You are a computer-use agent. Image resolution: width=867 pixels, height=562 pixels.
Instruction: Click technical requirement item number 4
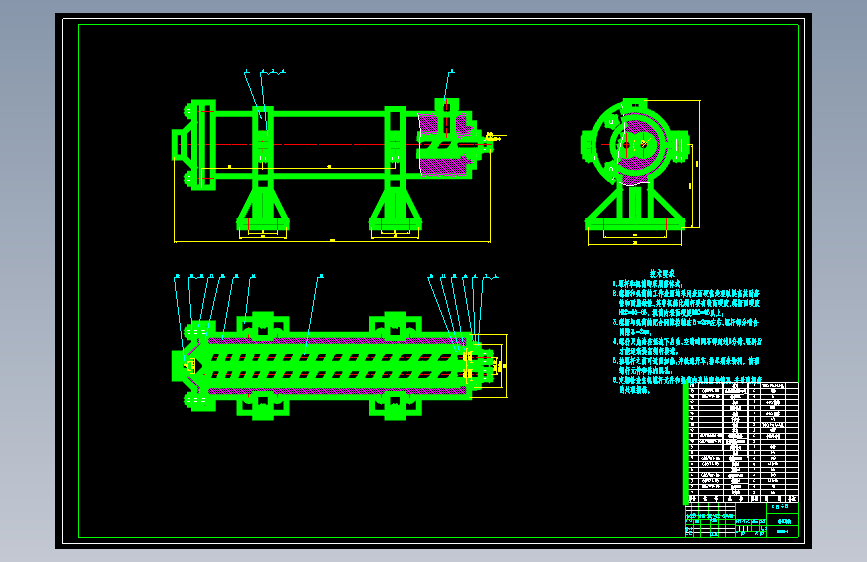point(687,346)
